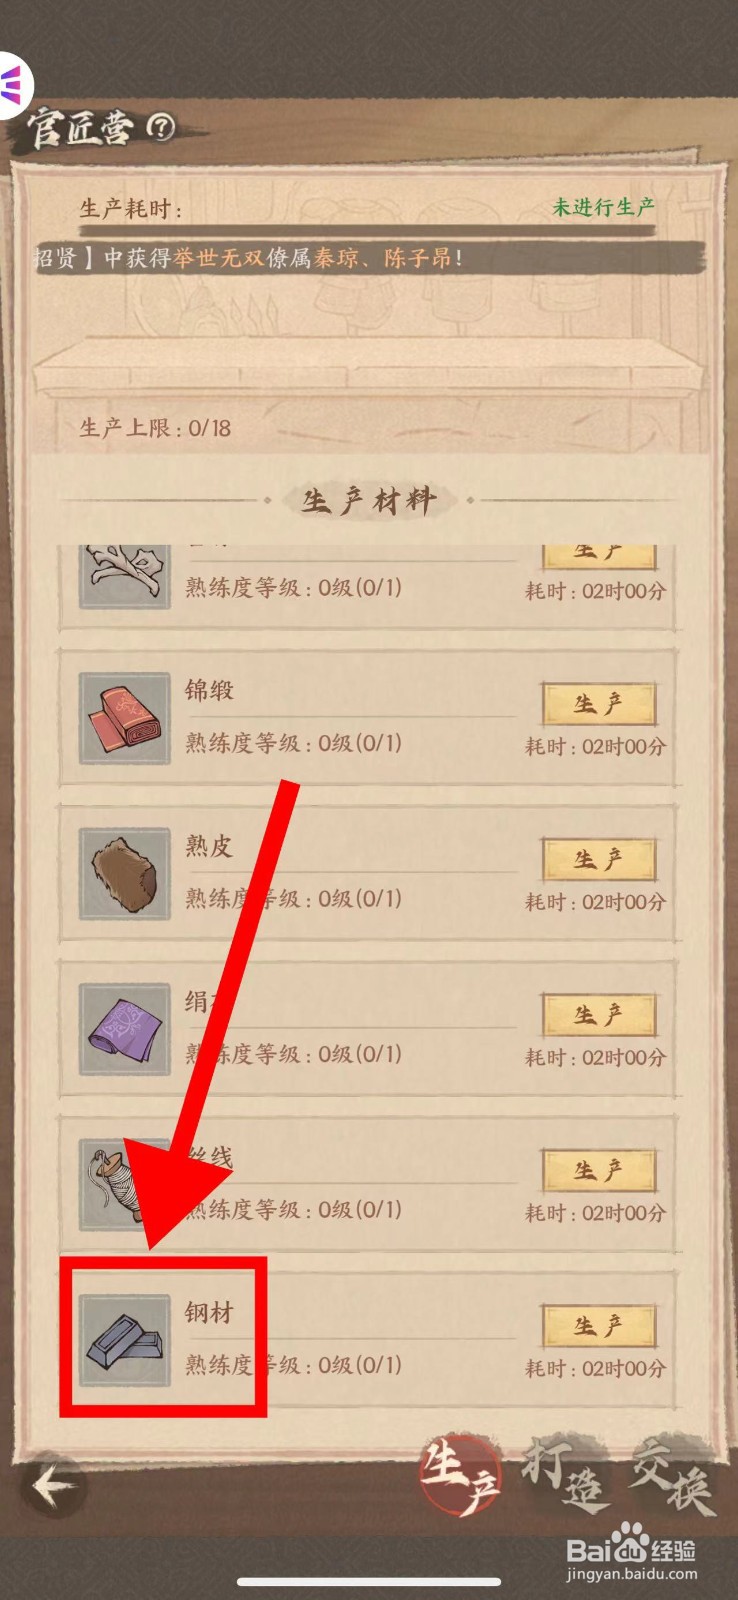Tap the back arrow at the bottom left

coord(52,1484)
